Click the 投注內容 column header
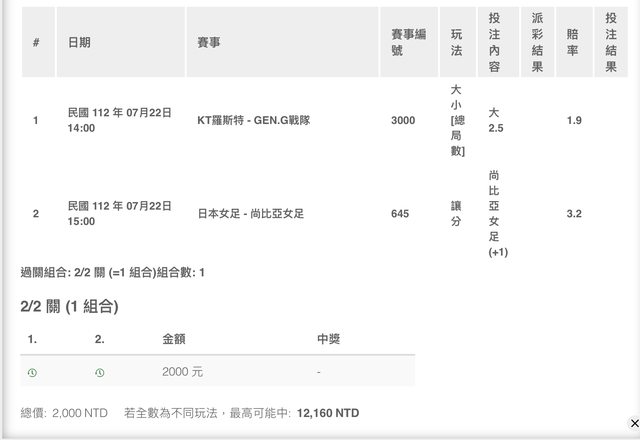The height and width of the screenshot is (440, 640). pos(495,43)
